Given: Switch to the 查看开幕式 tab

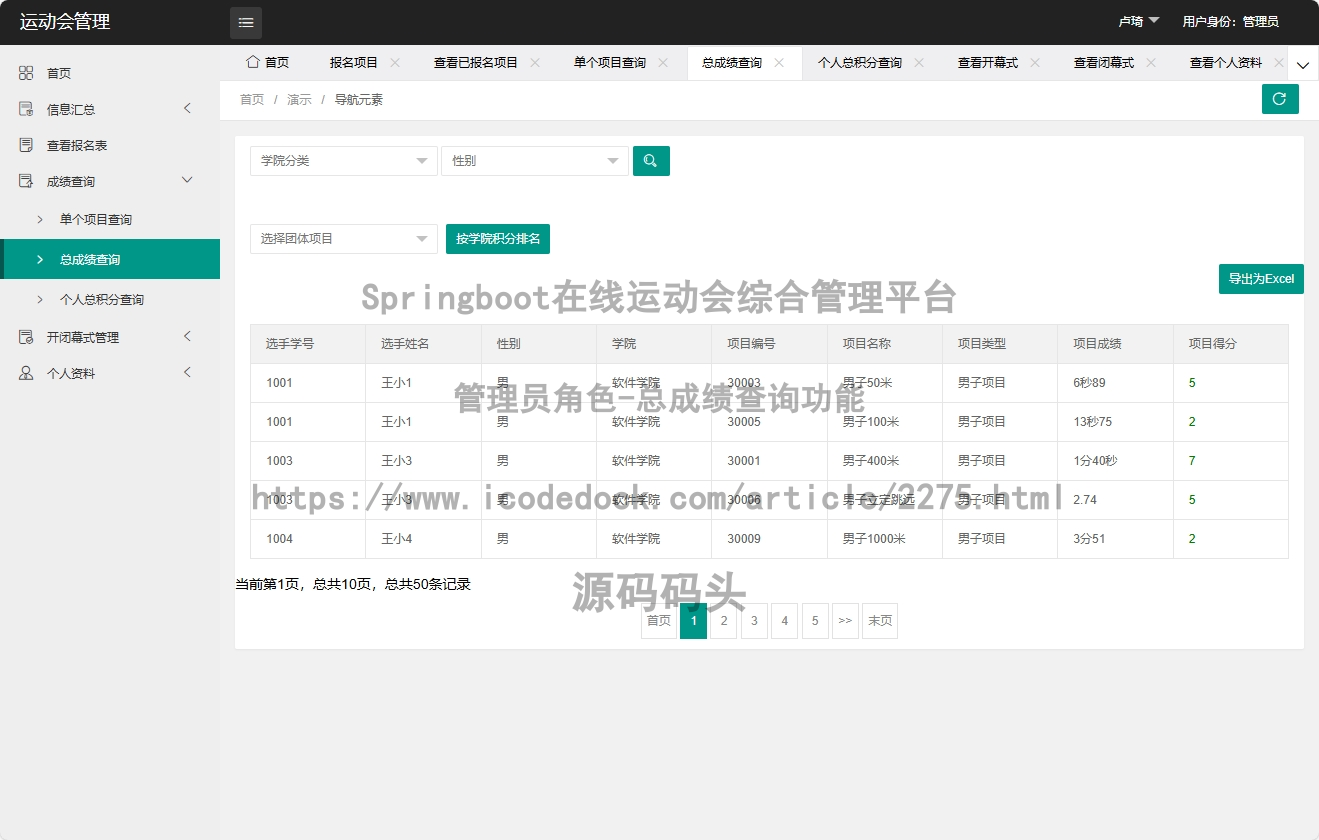Looking at the screenshot, I should click(988, 62).
